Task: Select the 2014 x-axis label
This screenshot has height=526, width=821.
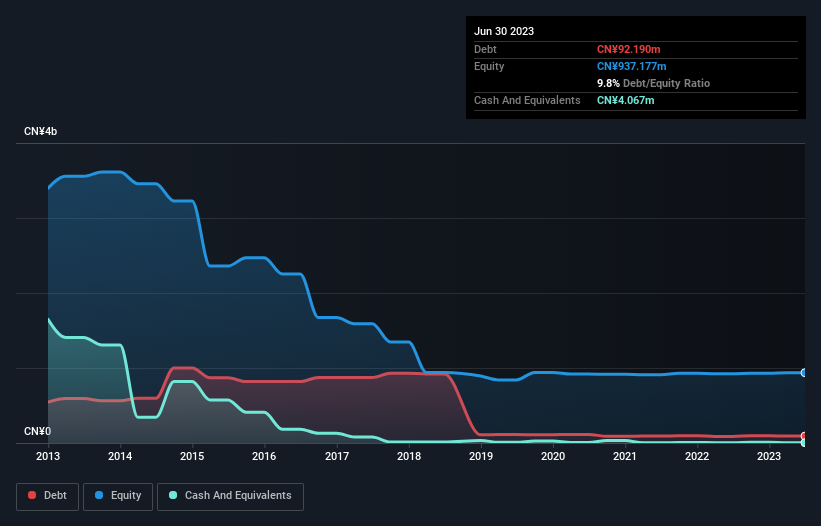Action: (x=120, y=456)
